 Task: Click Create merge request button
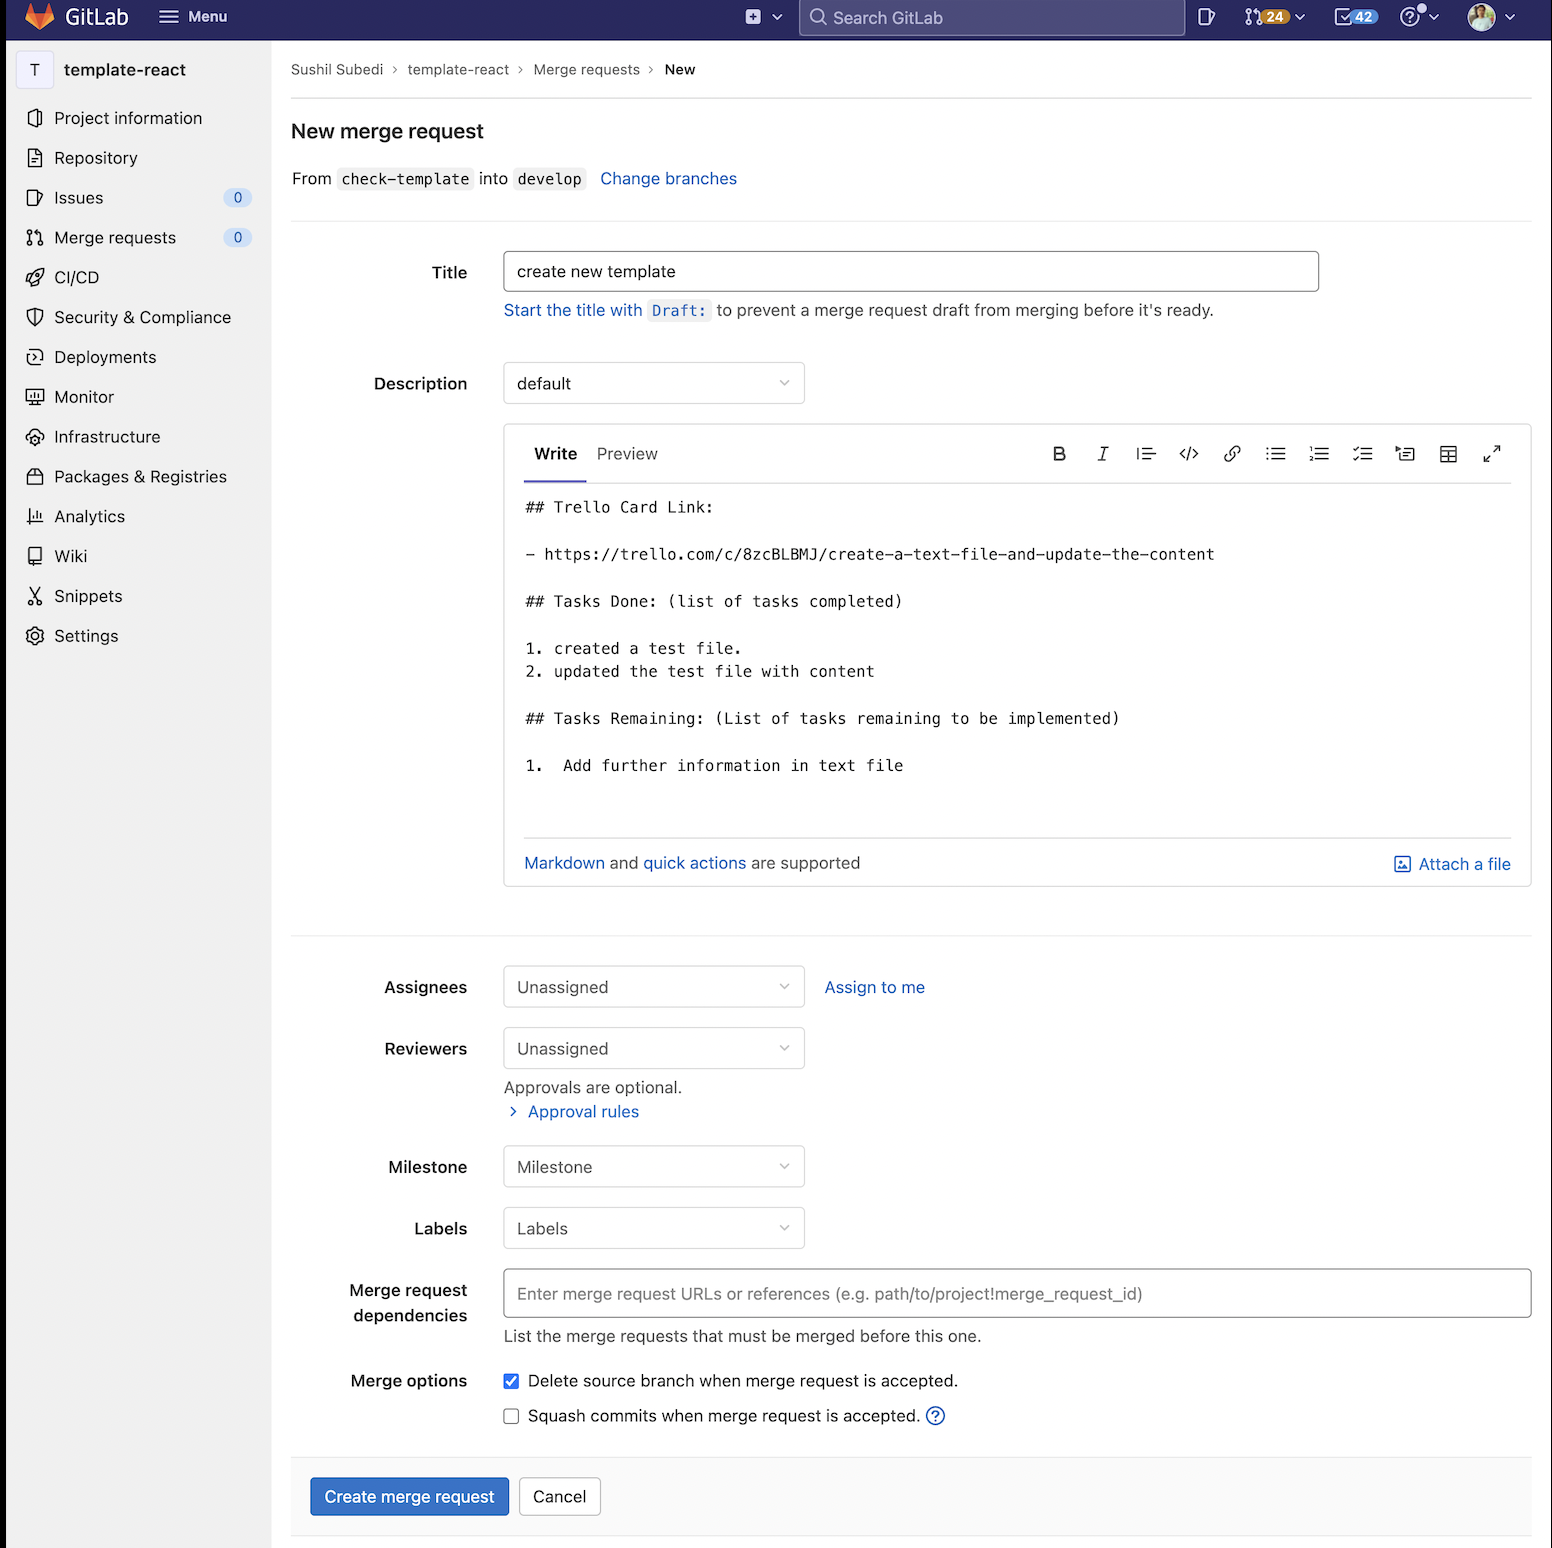tap(409, 1497)
